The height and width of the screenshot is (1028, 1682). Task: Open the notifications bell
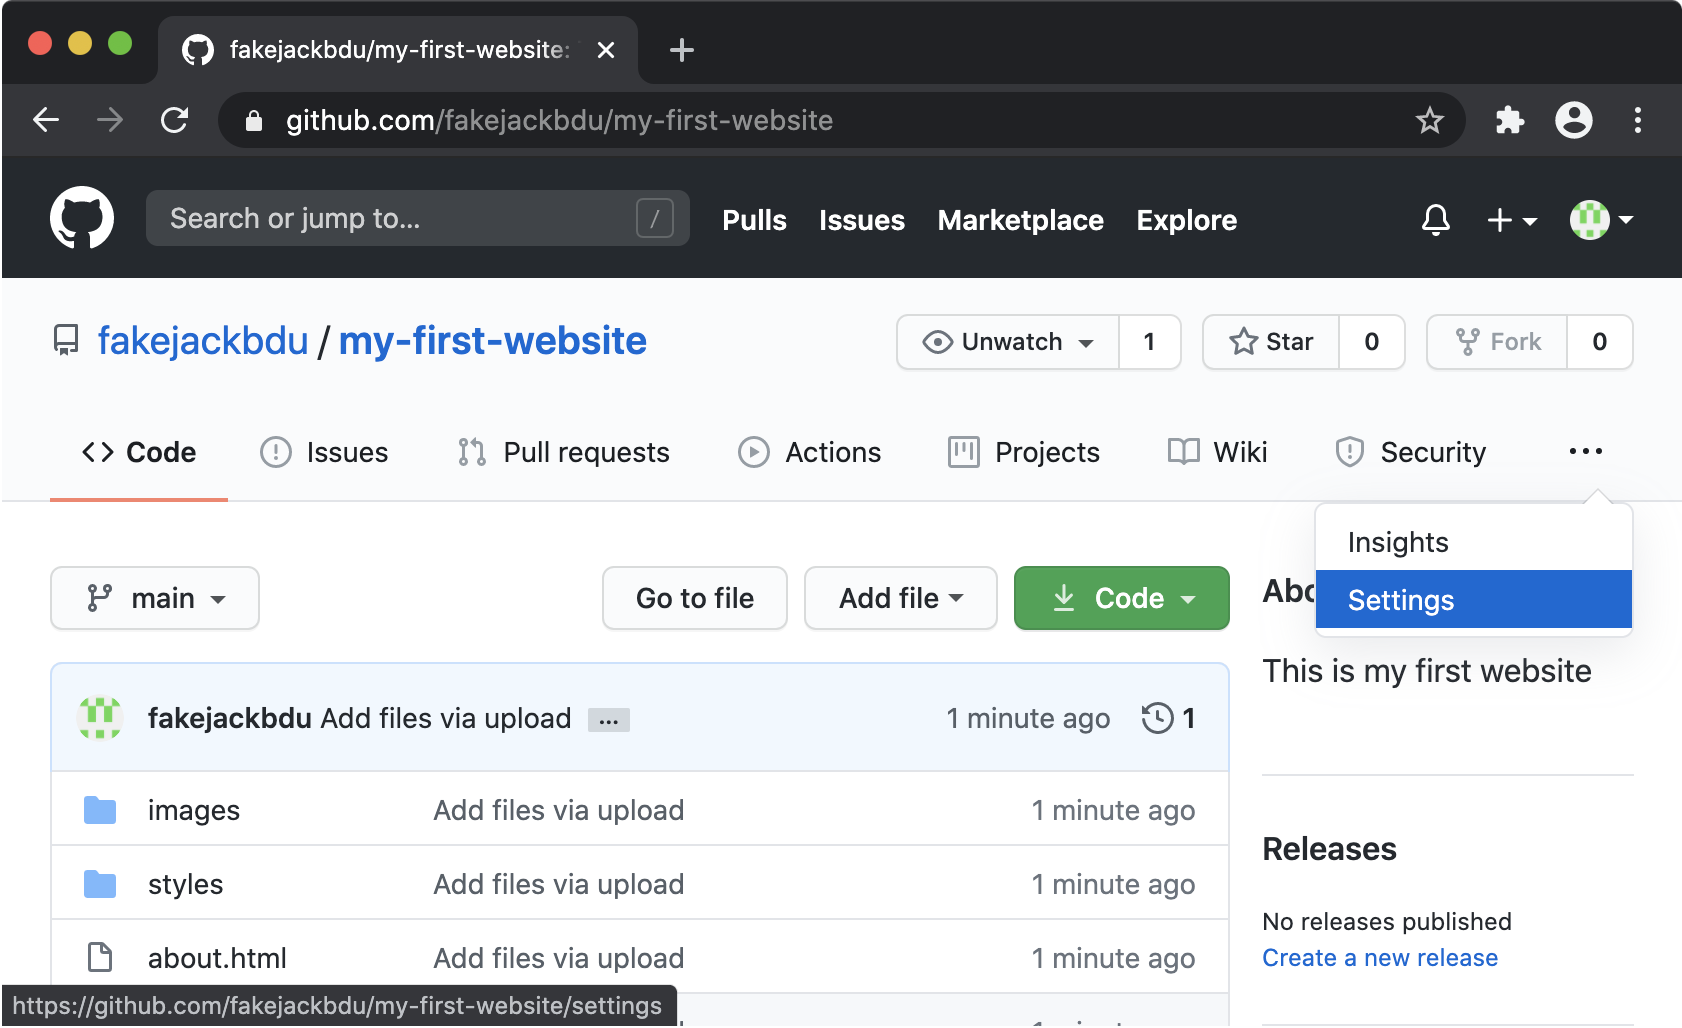point(1435,219)
